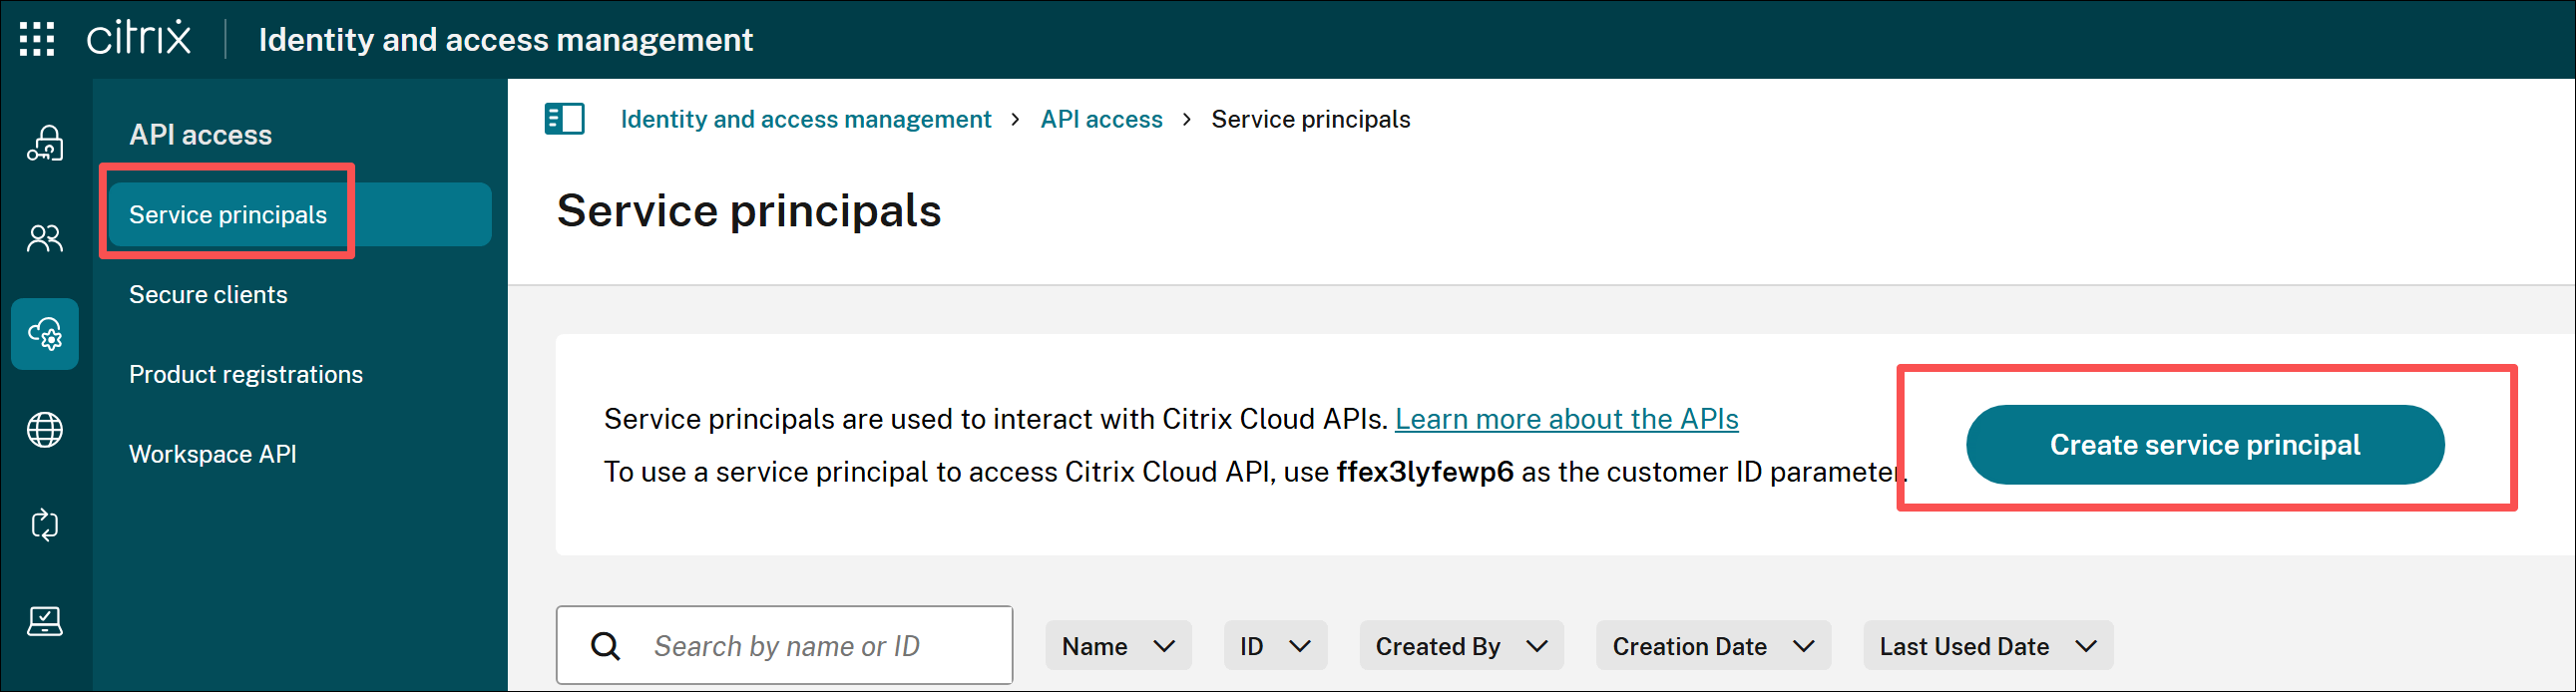Open Workspace API menu item

213,454
